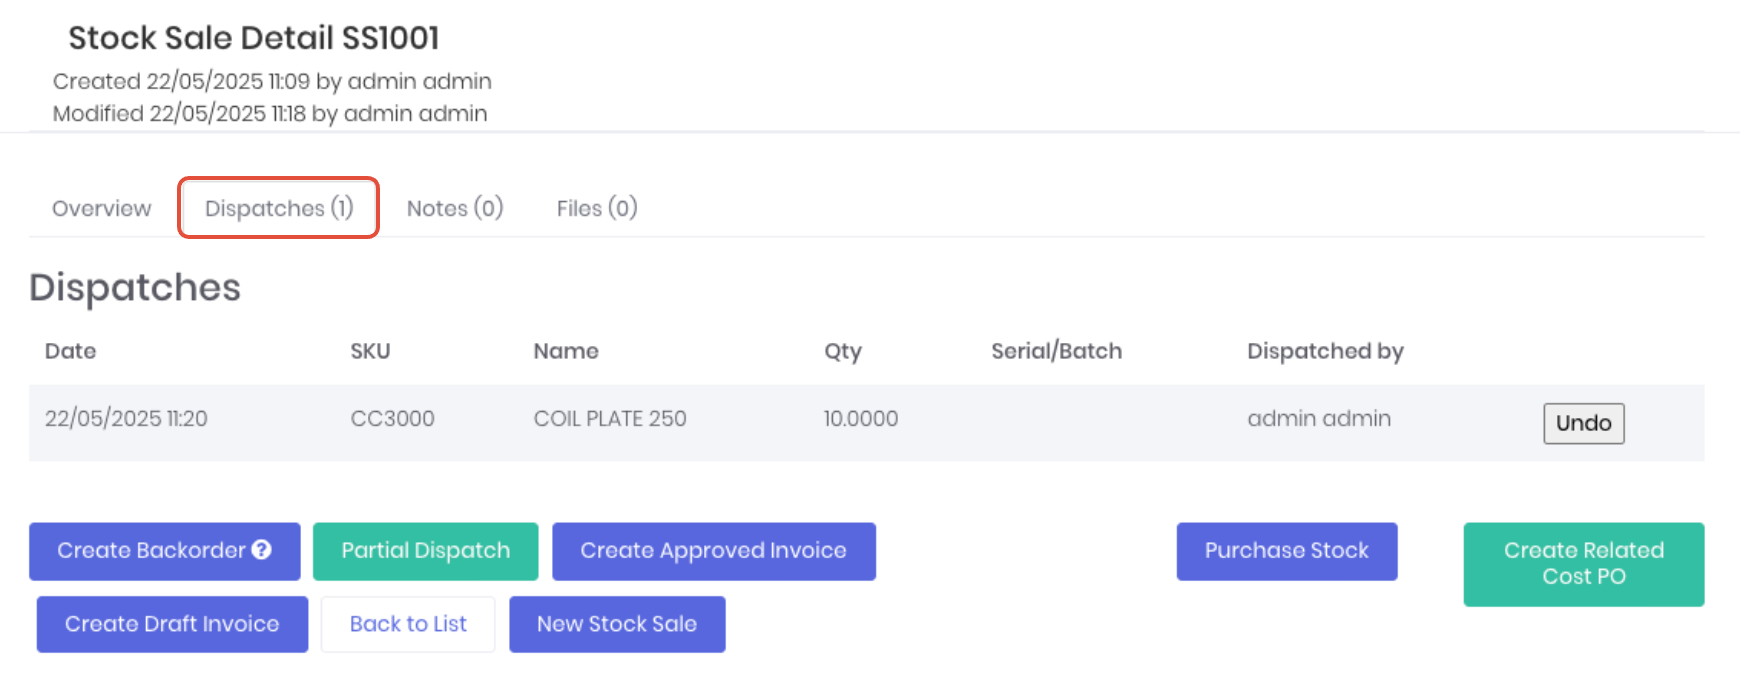The height and width of the screenshot is (685, 1740).
Task: Click the Stock Sale Detail SS1001 title
Action: click(254, 38)
